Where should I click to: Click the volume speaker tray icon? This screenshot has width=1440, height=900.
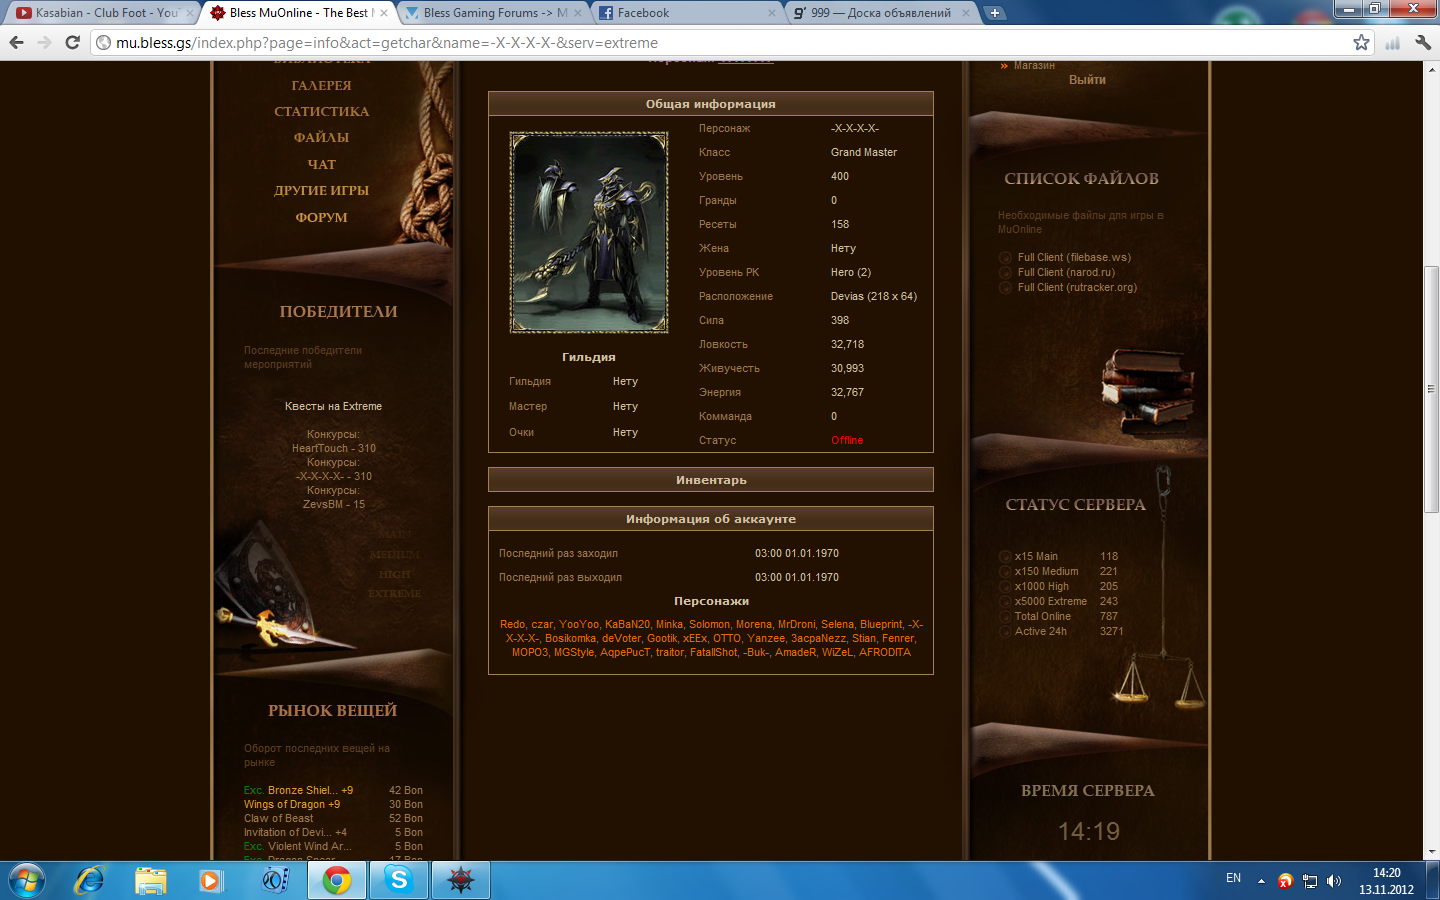(x=1334, y=881)
